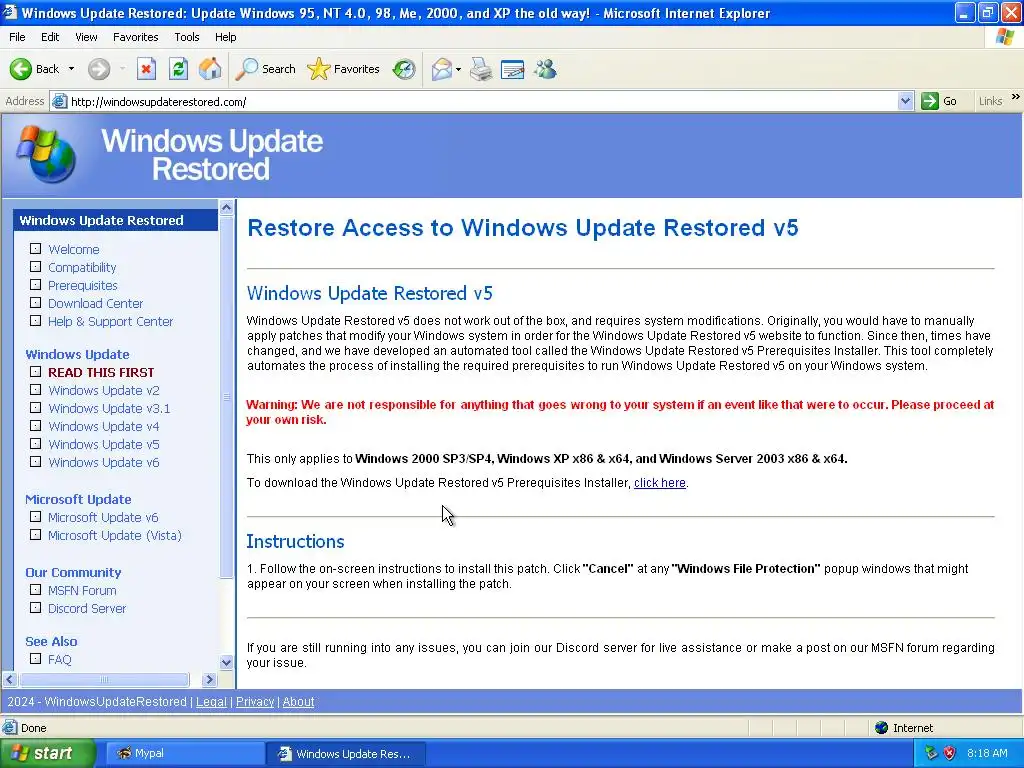The image size is (1024, 768).
Task: Open the Edit menu
Action: (x=50, y=37)
